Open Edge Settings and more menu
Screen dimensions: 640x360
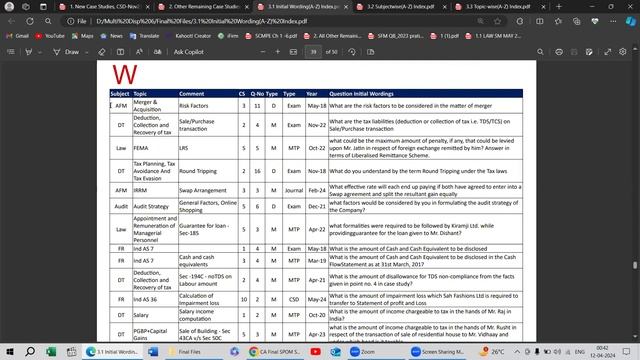click(613, 21)
